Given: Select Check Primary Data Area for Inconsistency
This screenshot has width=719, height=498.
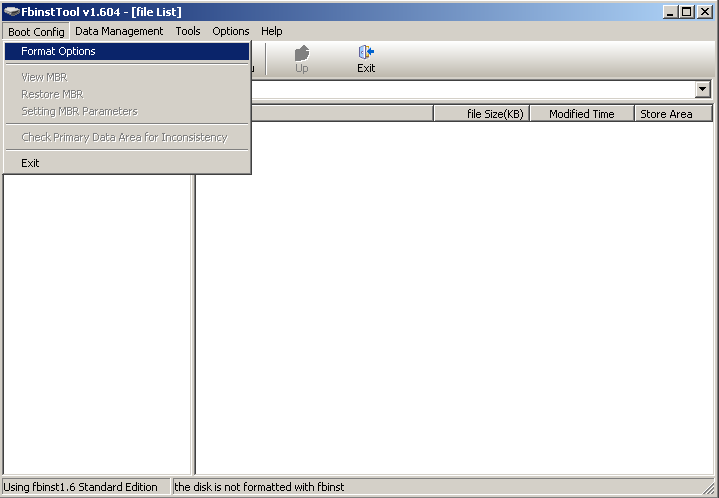Looking at the screenshot, I should coord(127,137).
